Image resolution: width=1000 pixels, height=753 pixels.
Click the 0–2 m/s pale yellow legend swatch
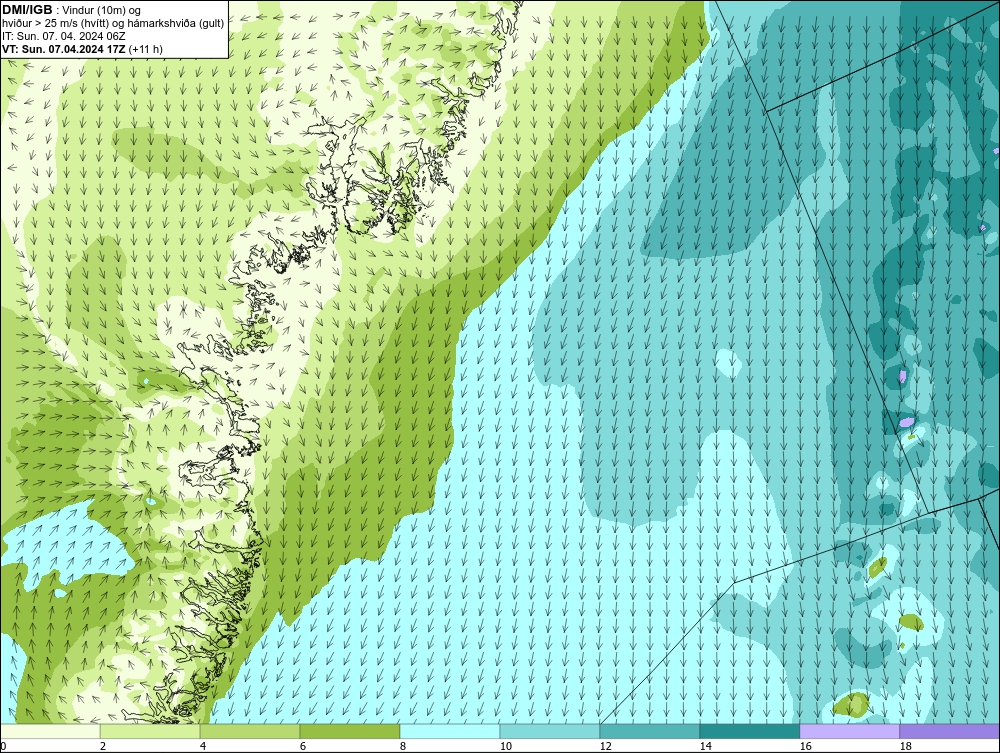coord(50,731)
